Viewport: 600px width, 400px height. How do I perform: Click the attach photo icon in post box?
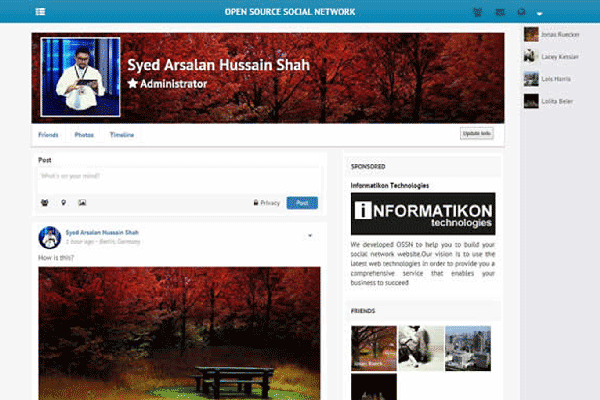click(82, 203)
